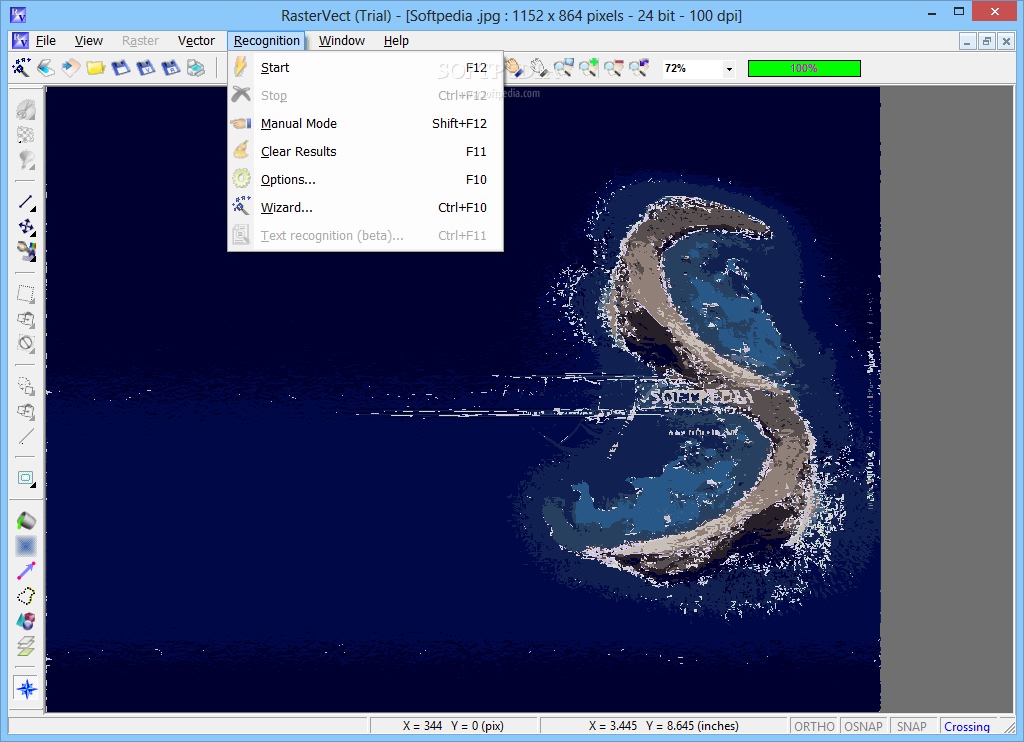Click the layers stack icon in left toolbar

tap(26, 646)
